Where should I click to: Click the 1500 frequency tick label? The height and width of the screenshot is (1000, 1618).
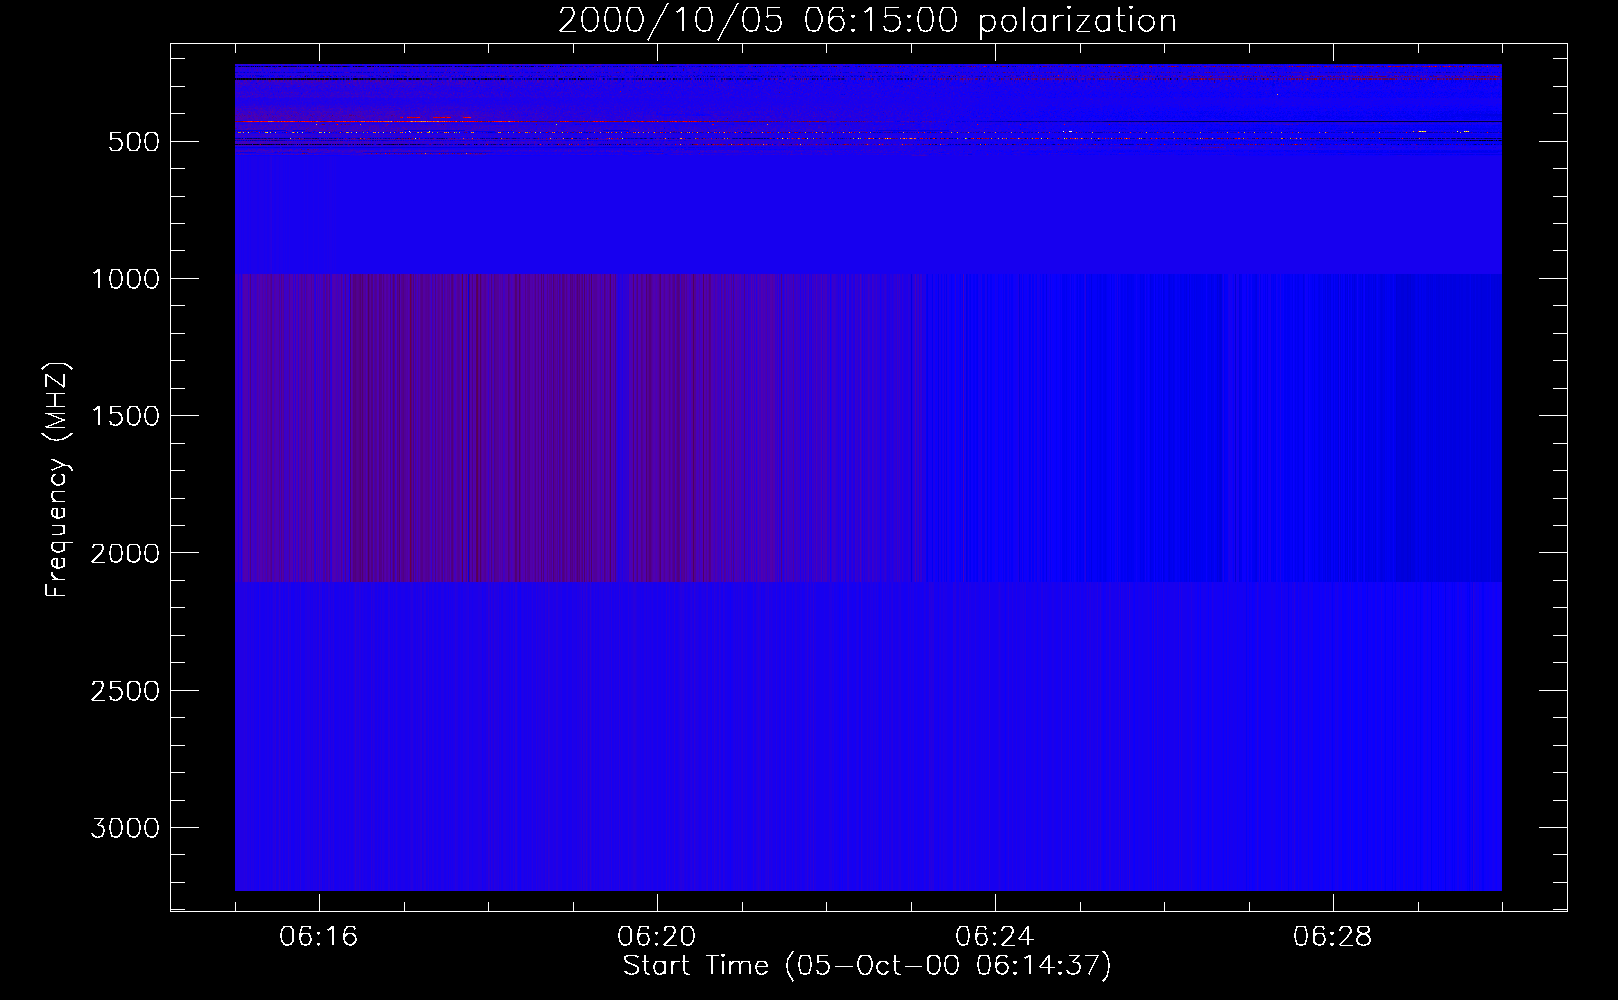click(x=125, y=416)
